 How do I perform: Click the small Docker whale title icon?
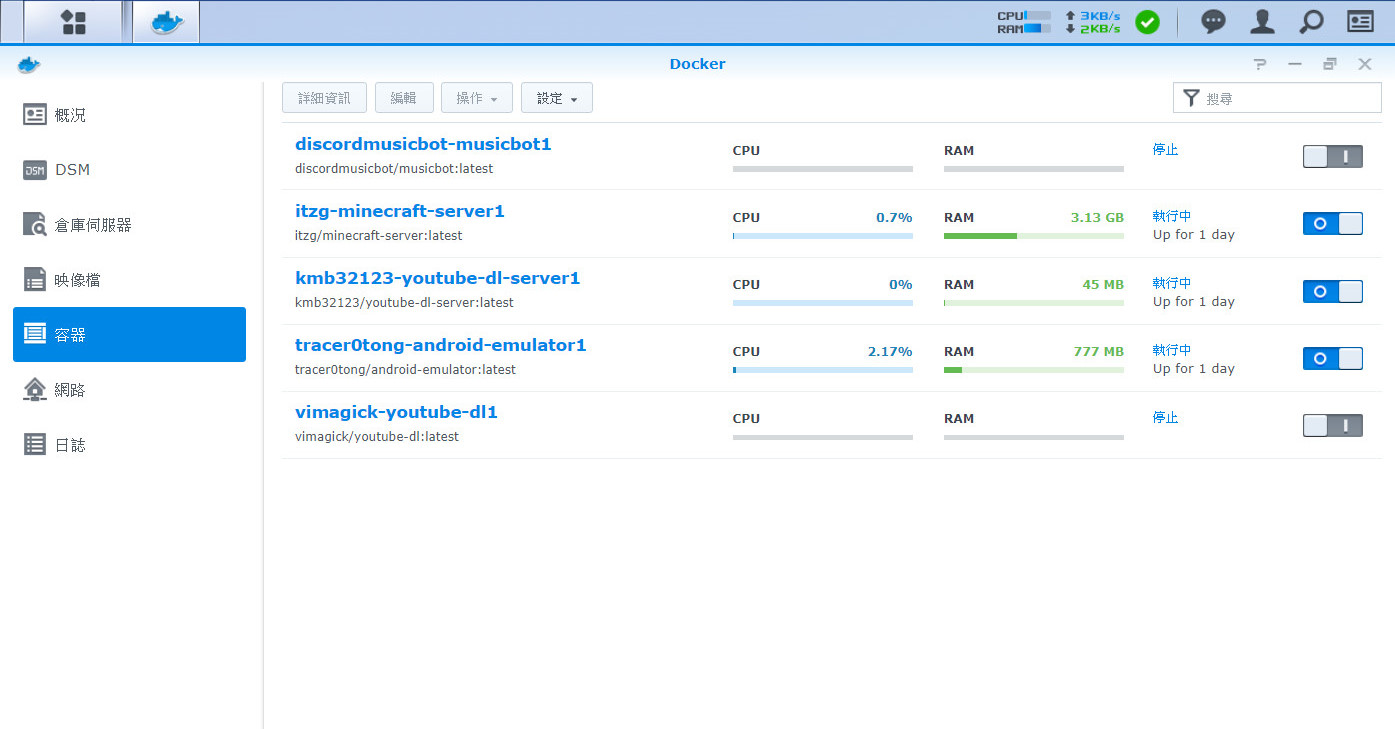click(29, 65)
